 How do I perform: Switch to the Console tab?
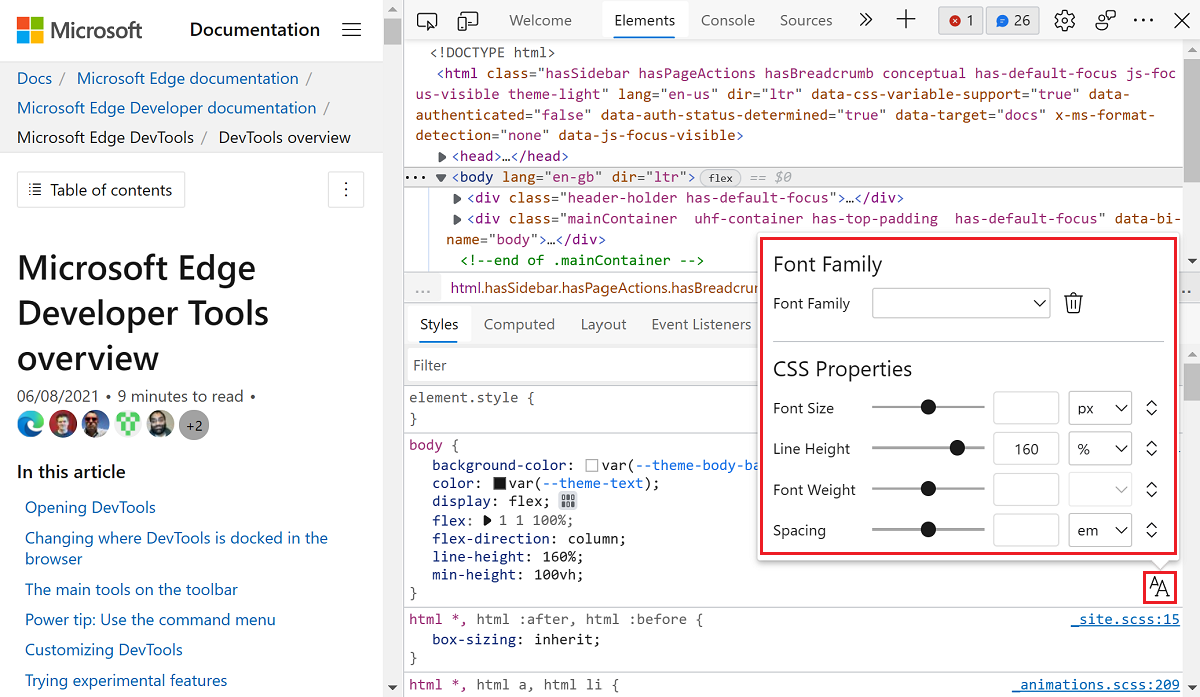coord(727,19)
